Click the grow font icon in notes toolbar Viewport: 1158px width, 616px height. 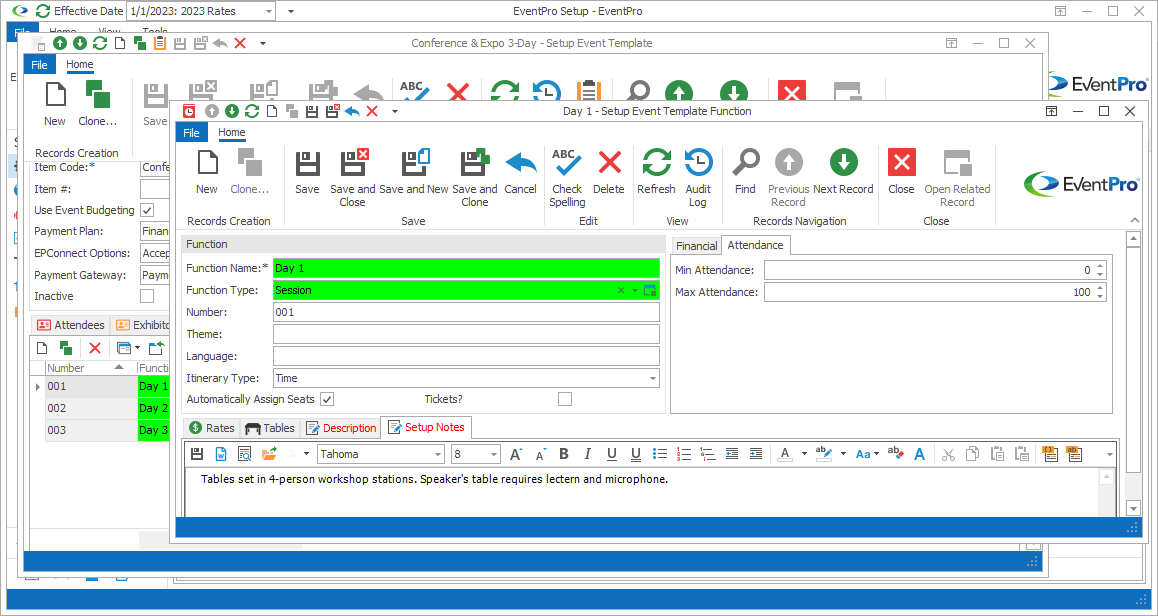(516, 454)
